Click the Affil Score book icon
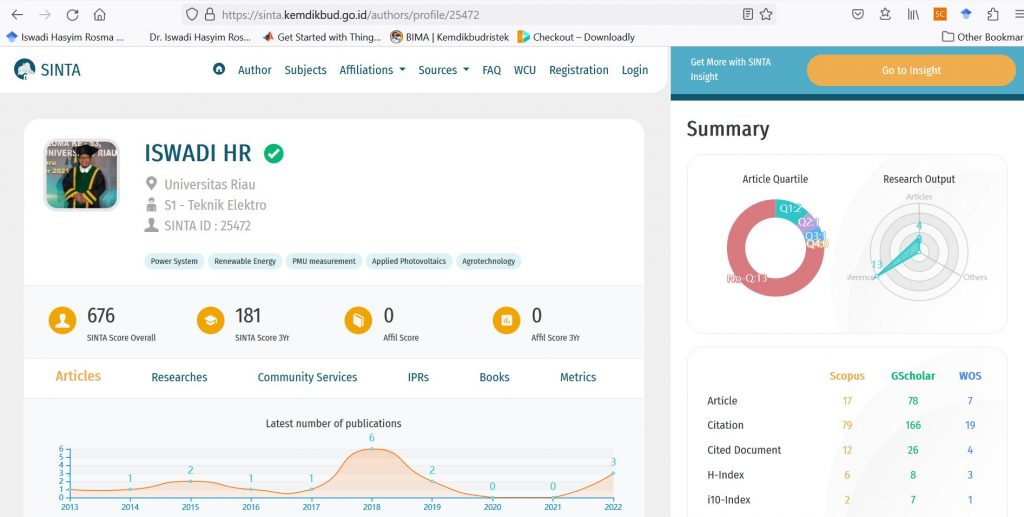This screenshot has width=1024, height=517. (358, 321)
